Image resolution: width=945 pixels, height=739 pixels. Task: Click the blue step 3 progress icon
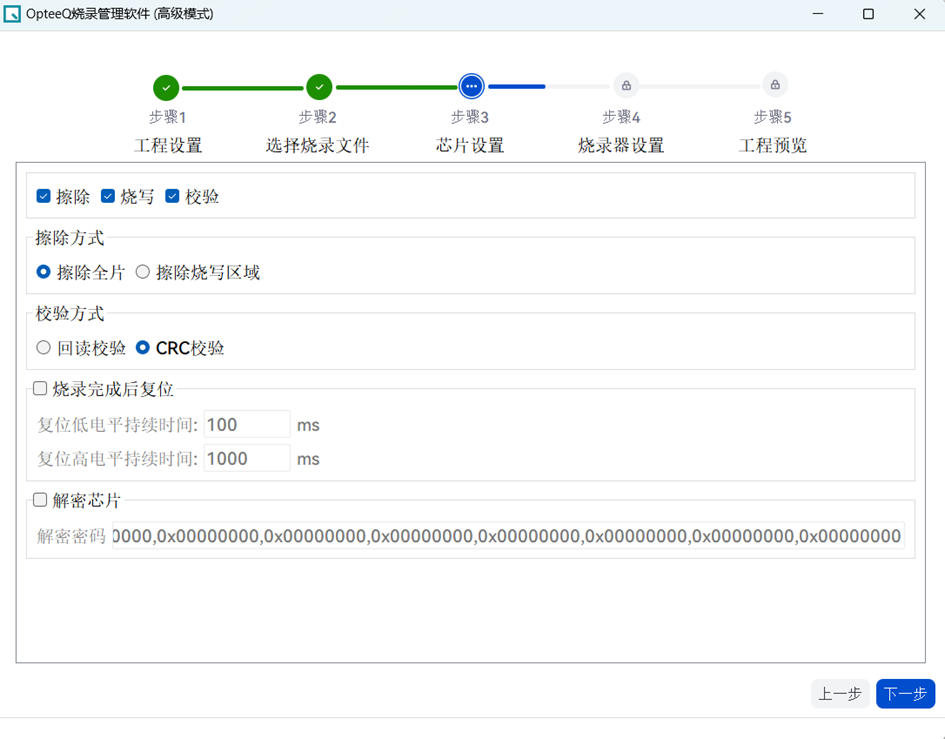(x=471, y=87)
